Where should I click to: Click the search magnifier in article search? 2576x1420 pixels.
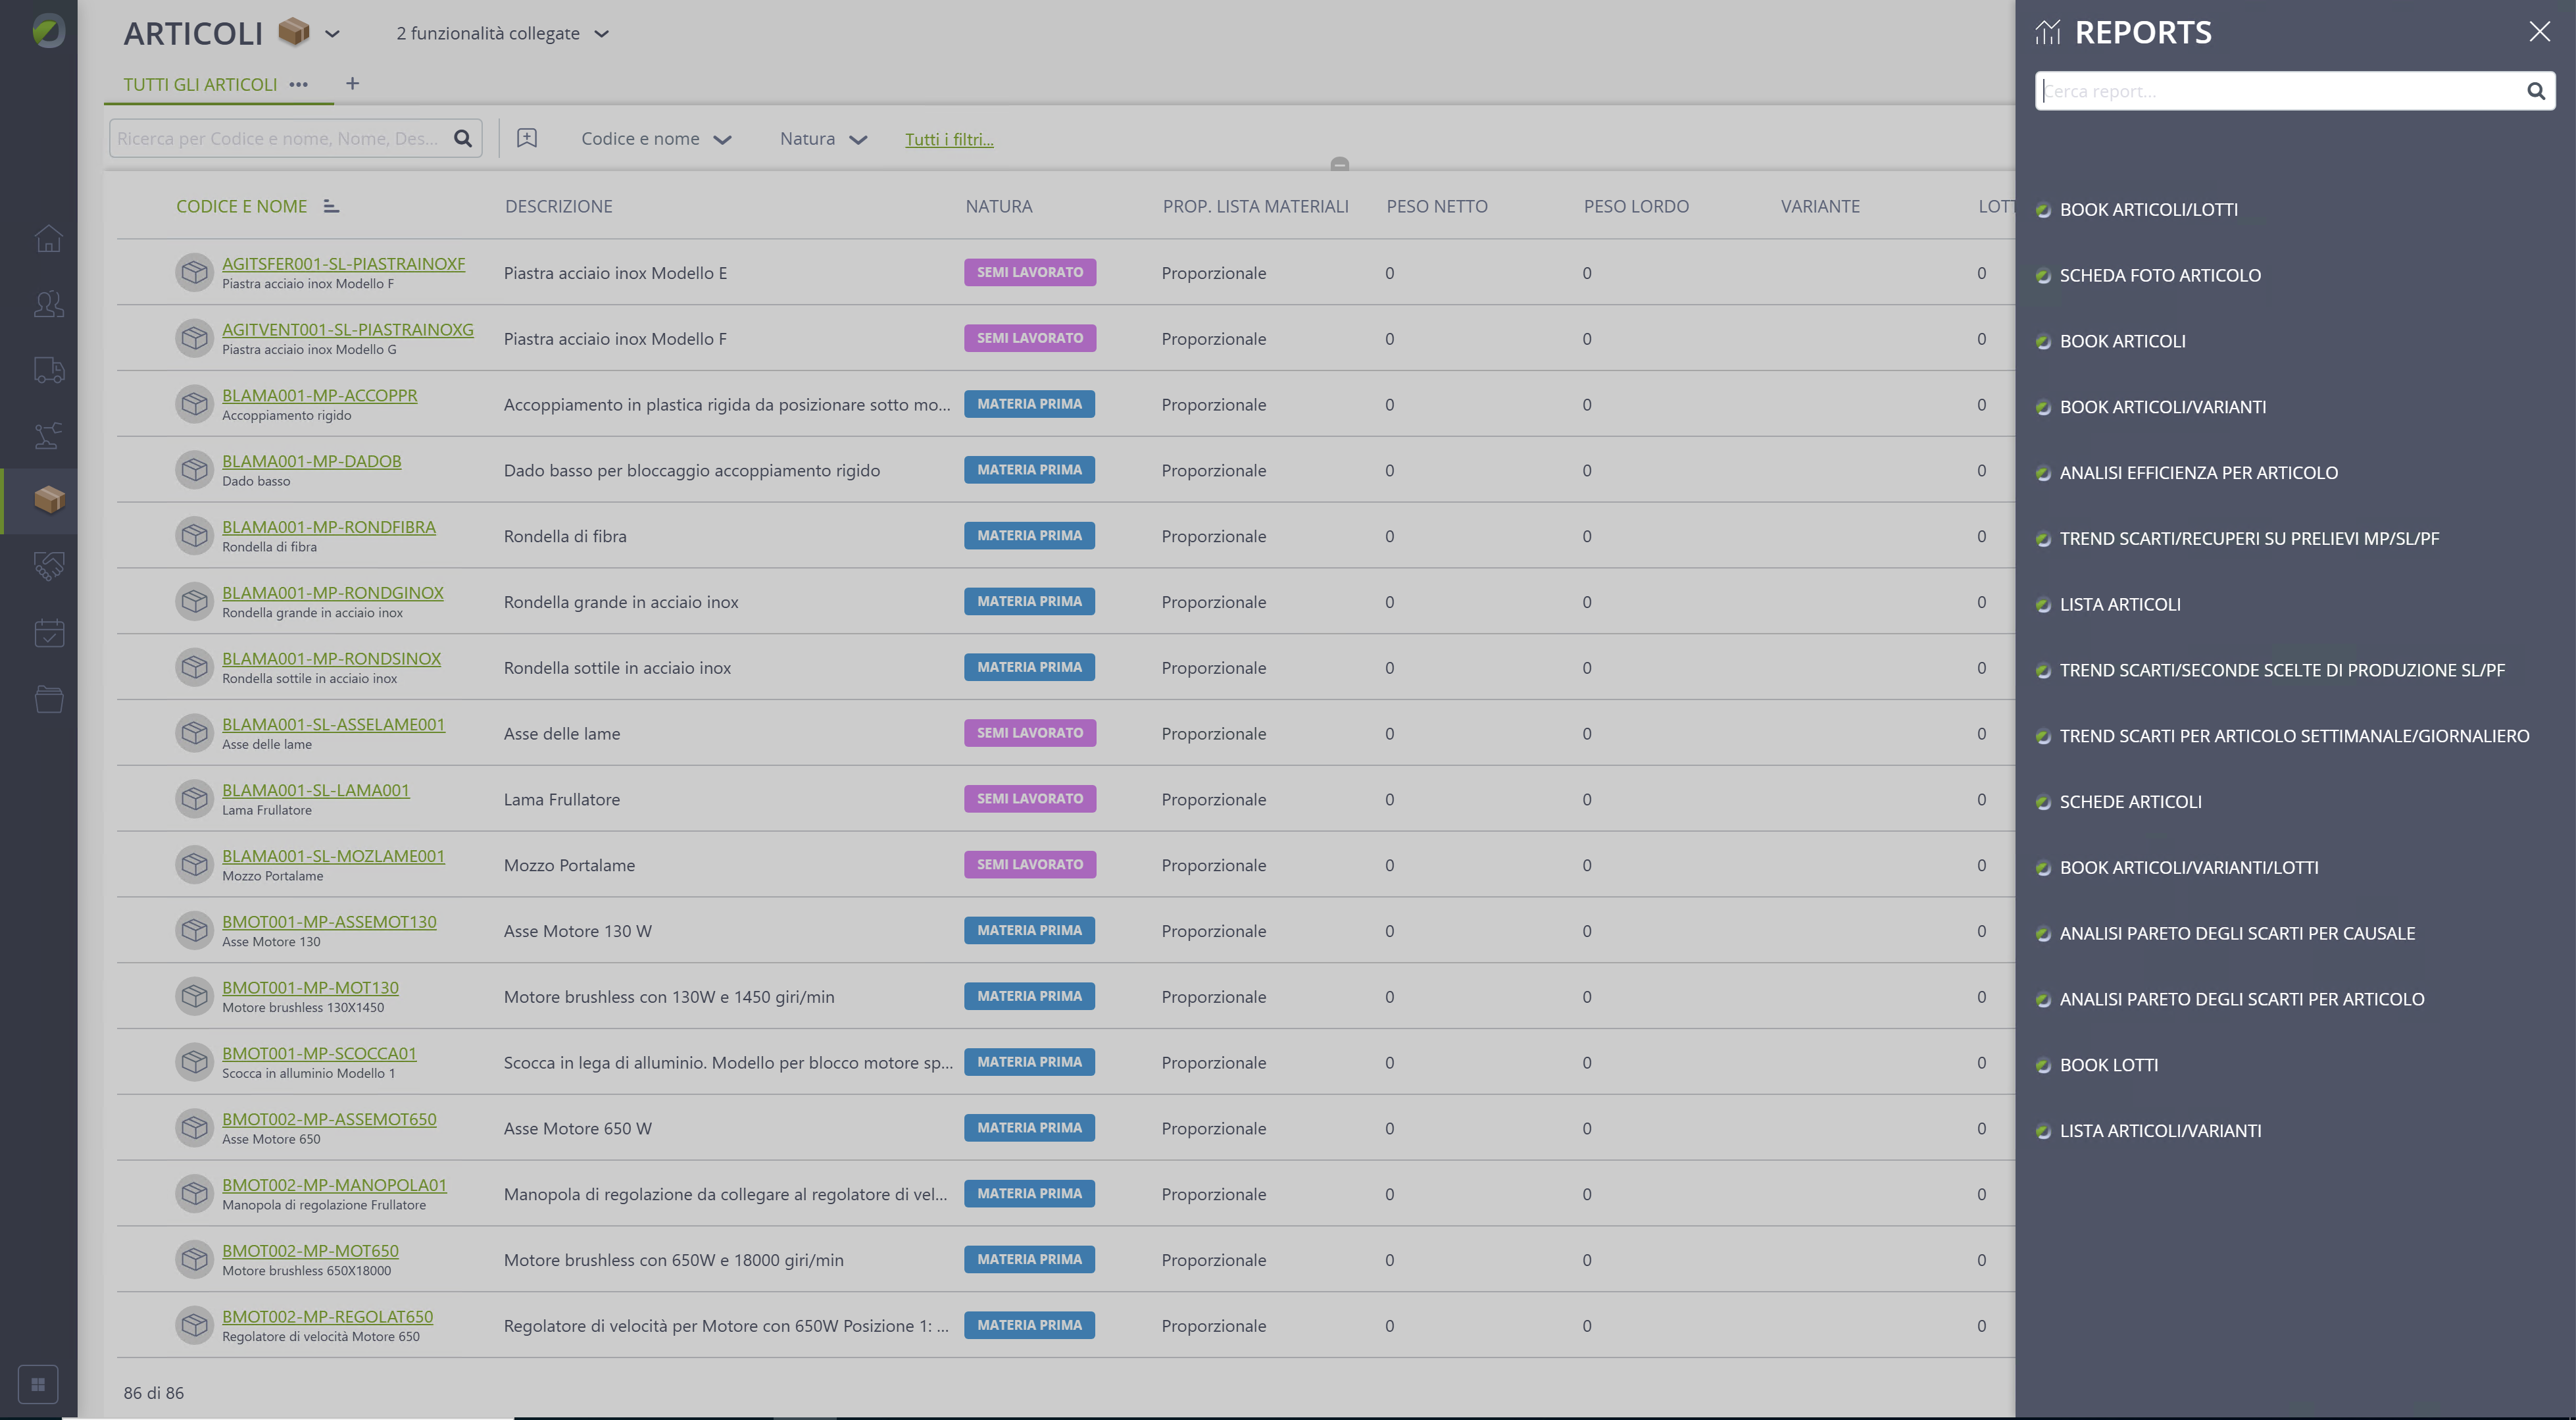[x=463, y=138]
